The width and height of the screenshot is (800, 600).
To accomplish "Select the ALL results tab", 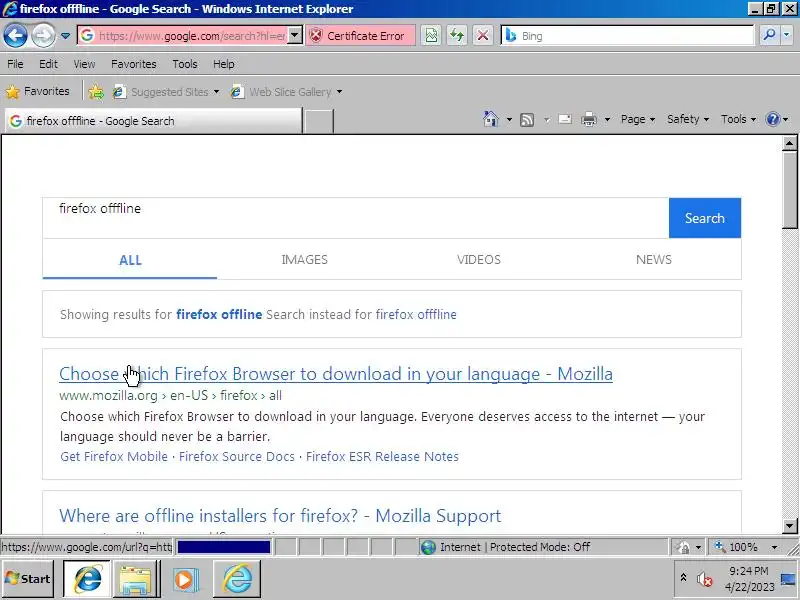I will (x=130, y=260).
